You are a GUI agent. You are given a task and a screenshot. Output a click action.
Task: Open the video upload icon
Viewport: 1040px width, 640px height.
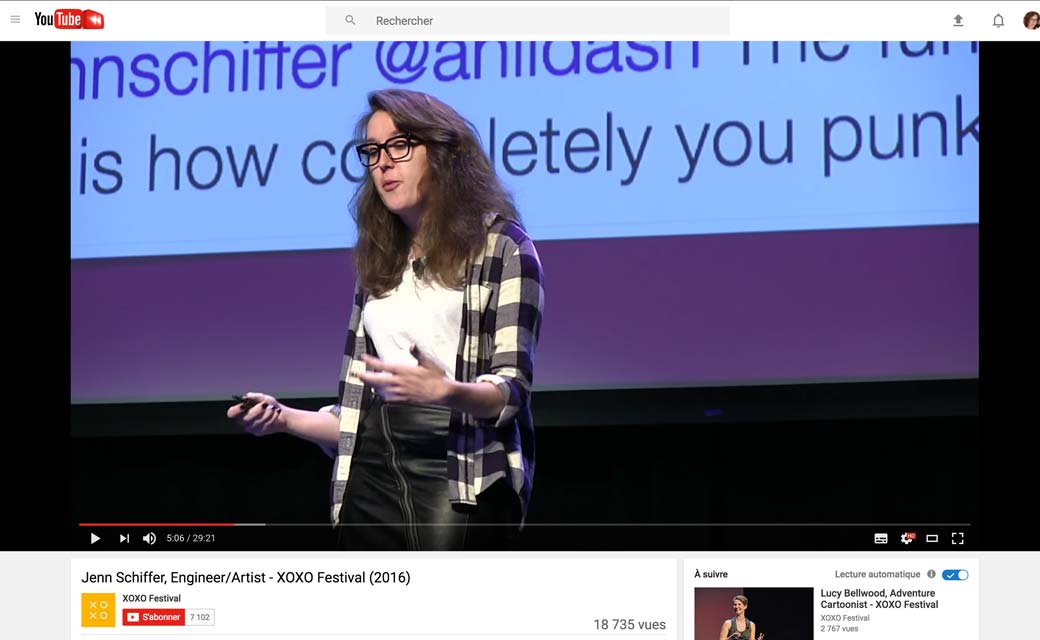pyautogui.click(x=958, y=20)
